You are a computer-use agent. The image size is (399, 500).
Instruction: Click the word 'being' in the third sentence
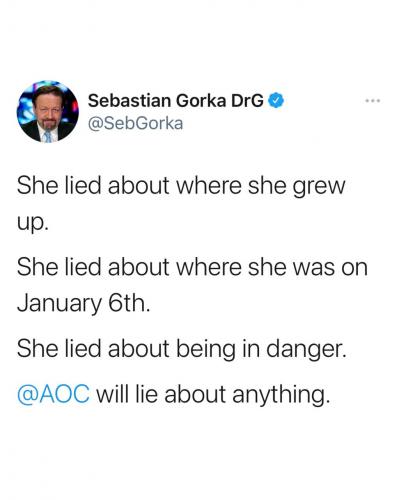click(x=205, y=350)
